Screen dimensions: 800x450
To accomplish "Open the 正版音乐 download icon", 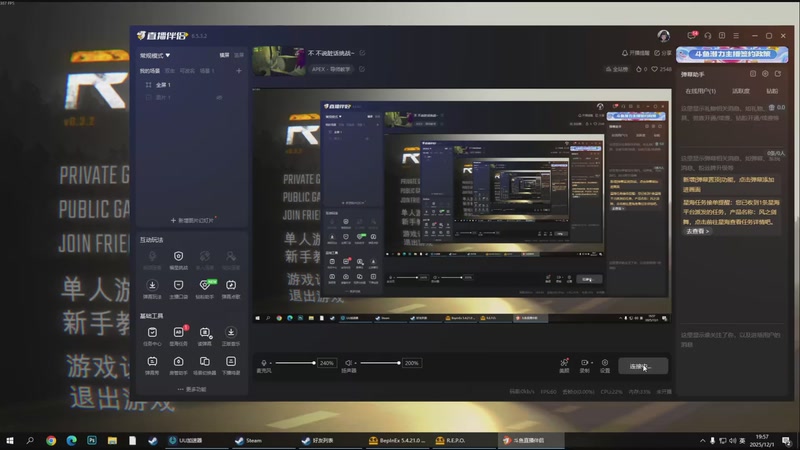I will pos(231,332).
